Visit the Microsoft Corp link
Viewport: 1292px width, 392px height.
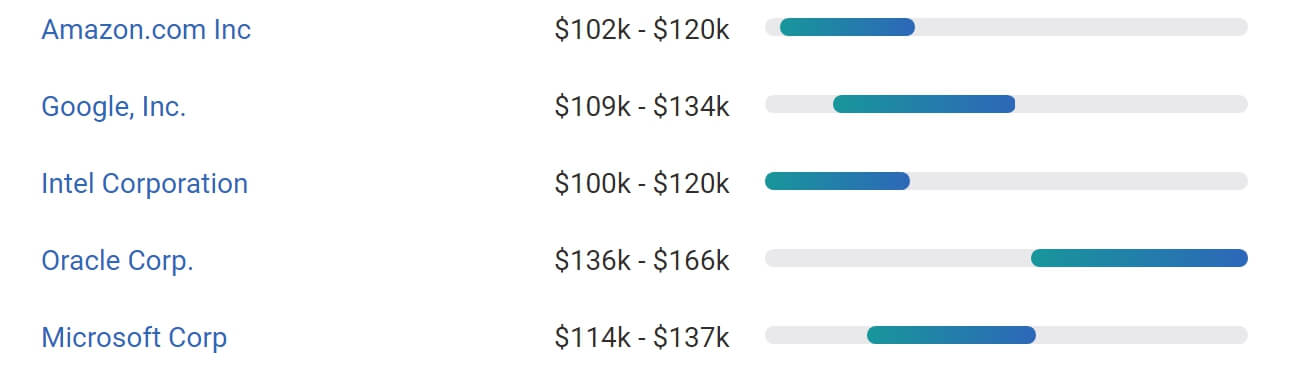click(134, 338)
